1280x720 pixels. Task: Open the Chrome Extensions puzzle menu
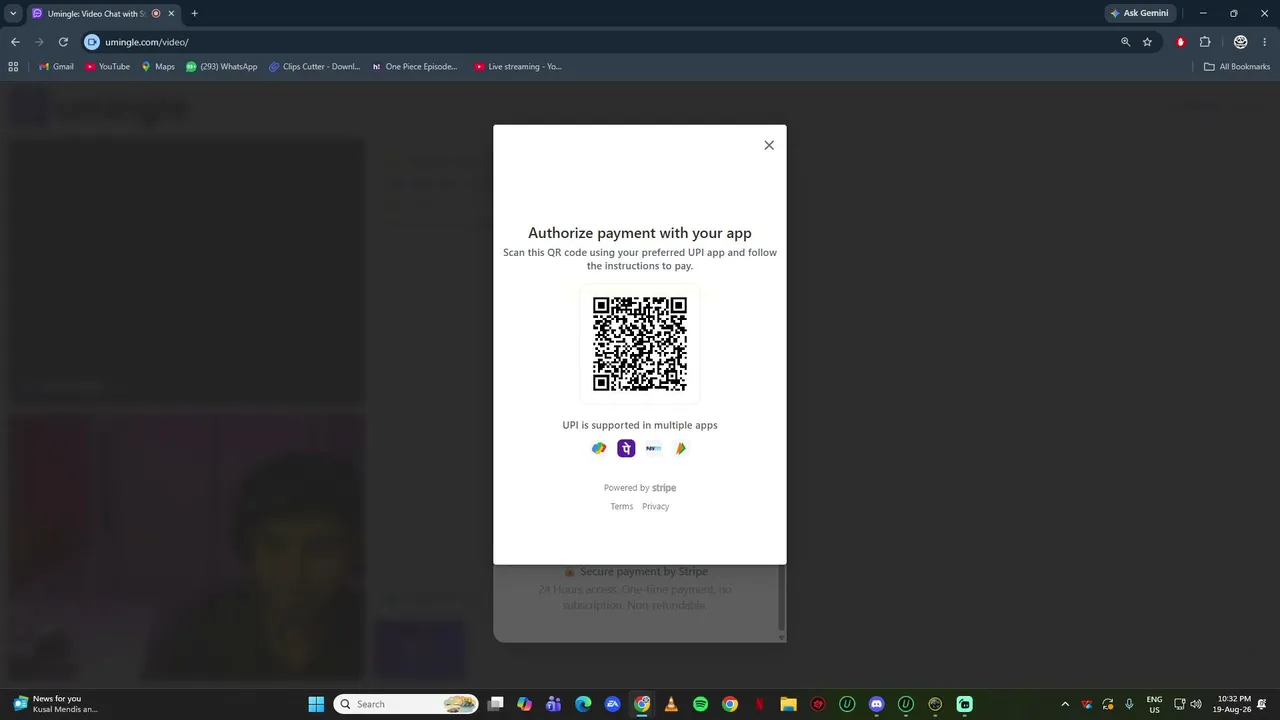(x=1205, y=42)
